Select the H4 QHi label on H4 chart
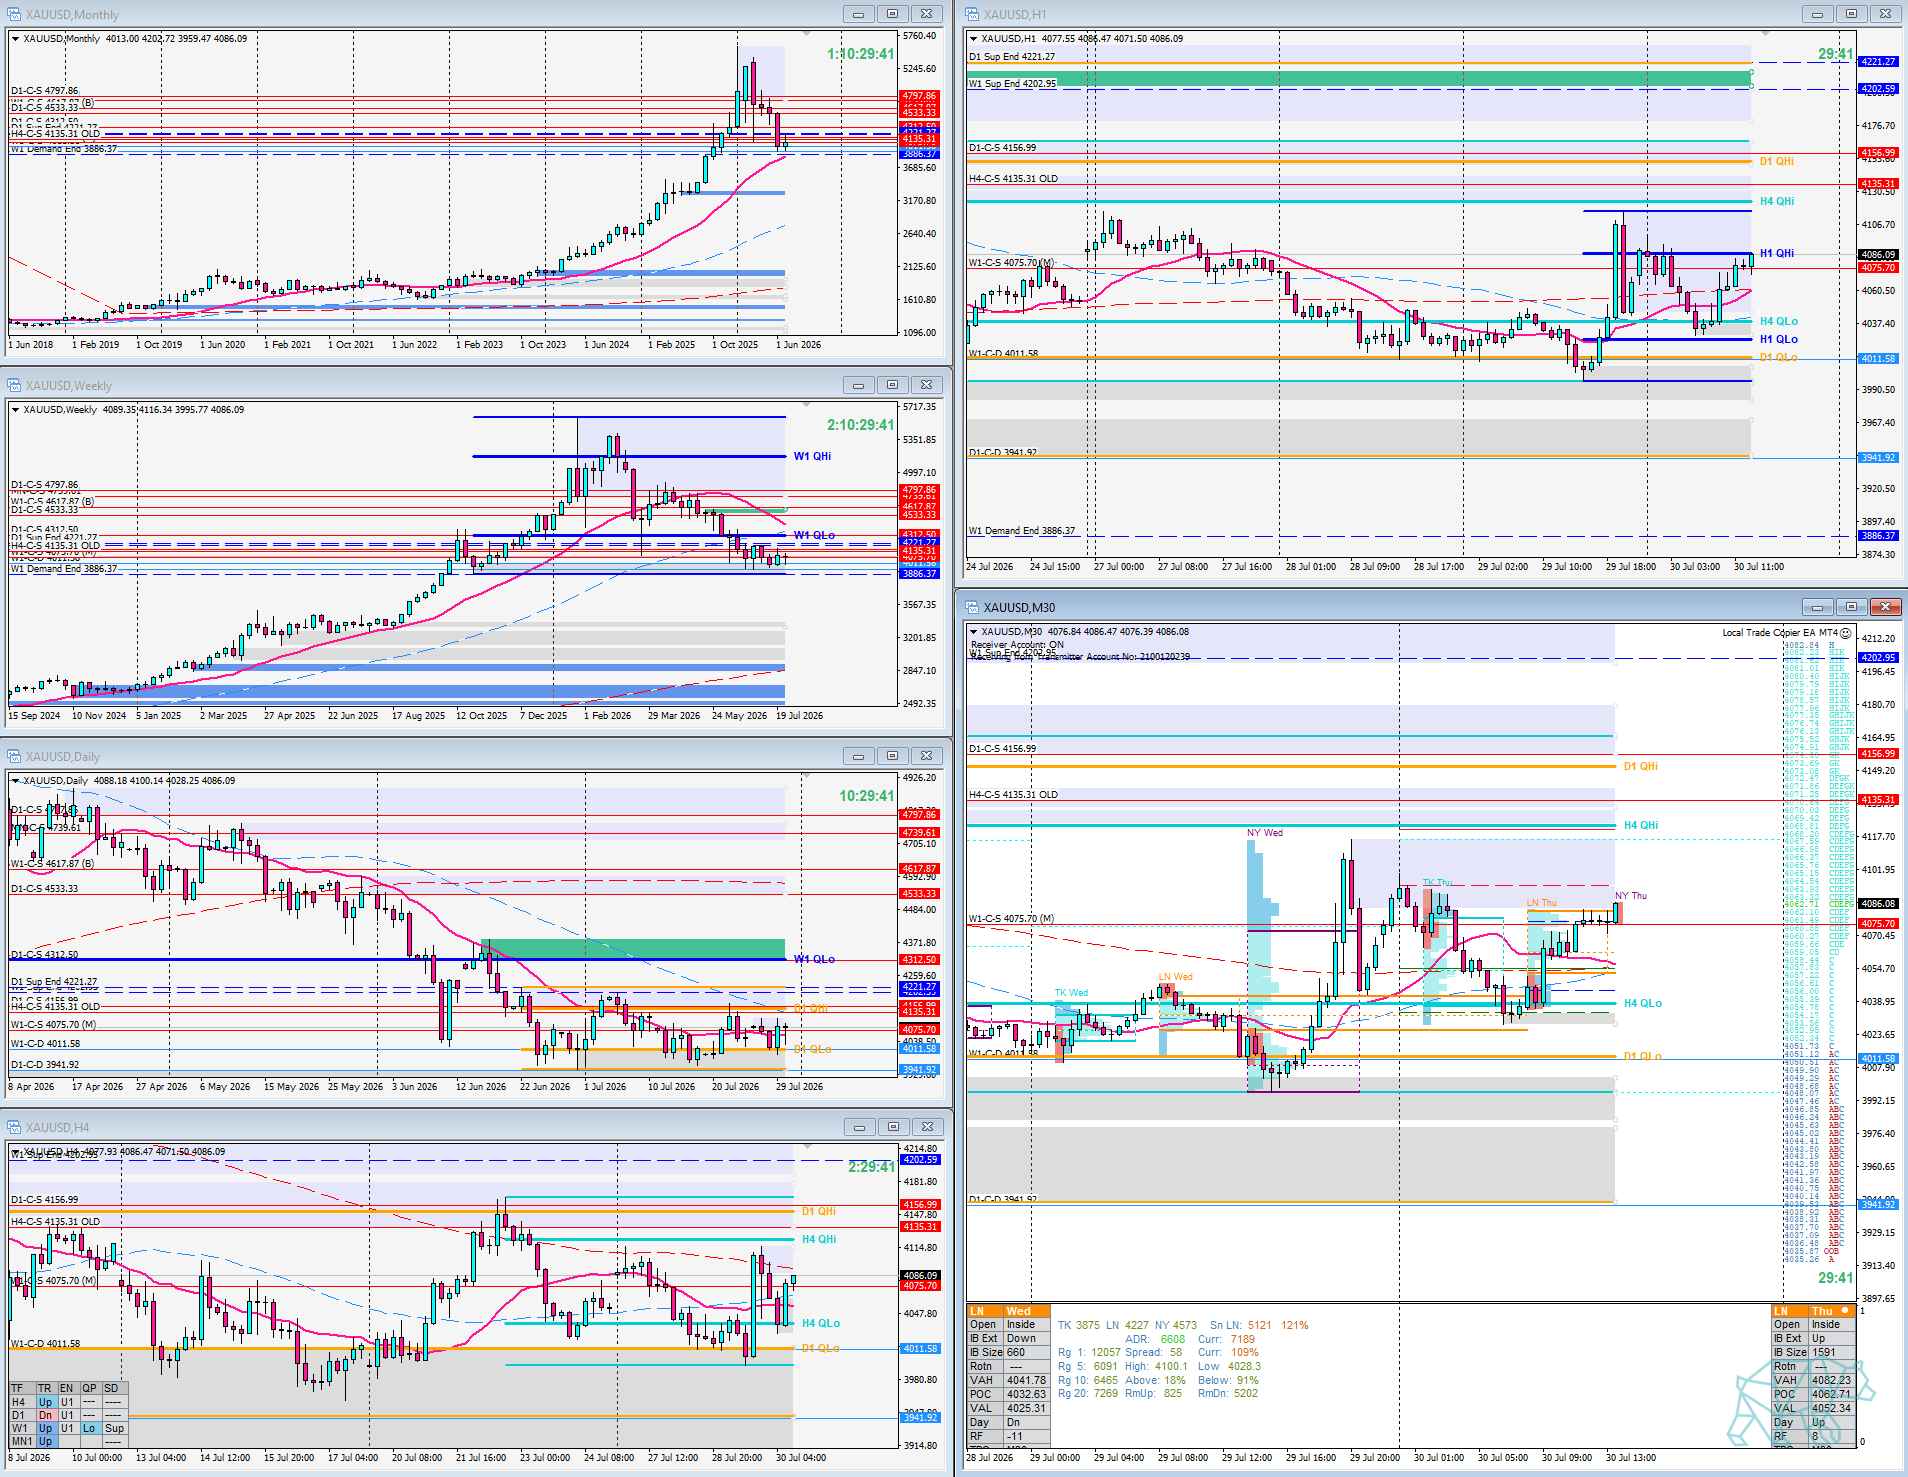Screen dimensions: 1908x1477 [x=819, y=1240]
